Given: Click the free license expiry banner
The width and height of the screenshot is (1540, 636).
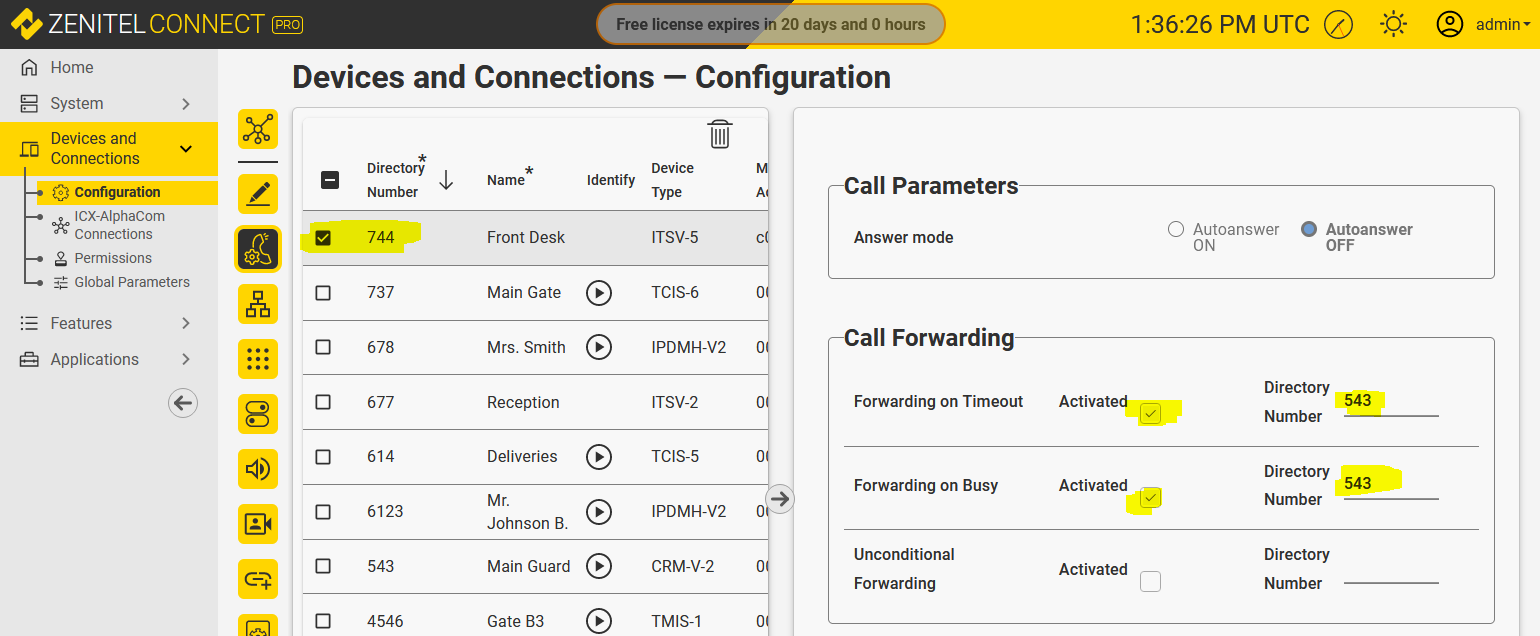Looking at the screenshot, I should 770,24.
